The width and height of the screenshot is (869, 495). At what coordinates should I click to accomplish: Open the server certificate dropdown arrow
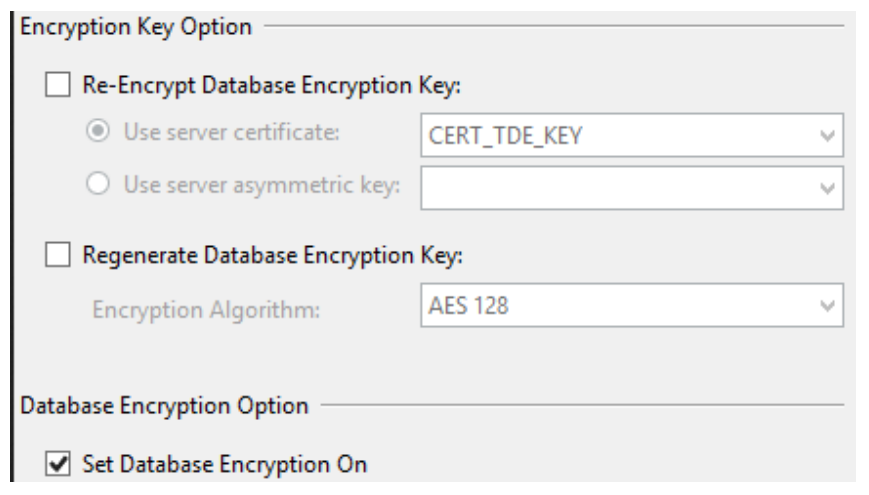click(x=826, y=135)
